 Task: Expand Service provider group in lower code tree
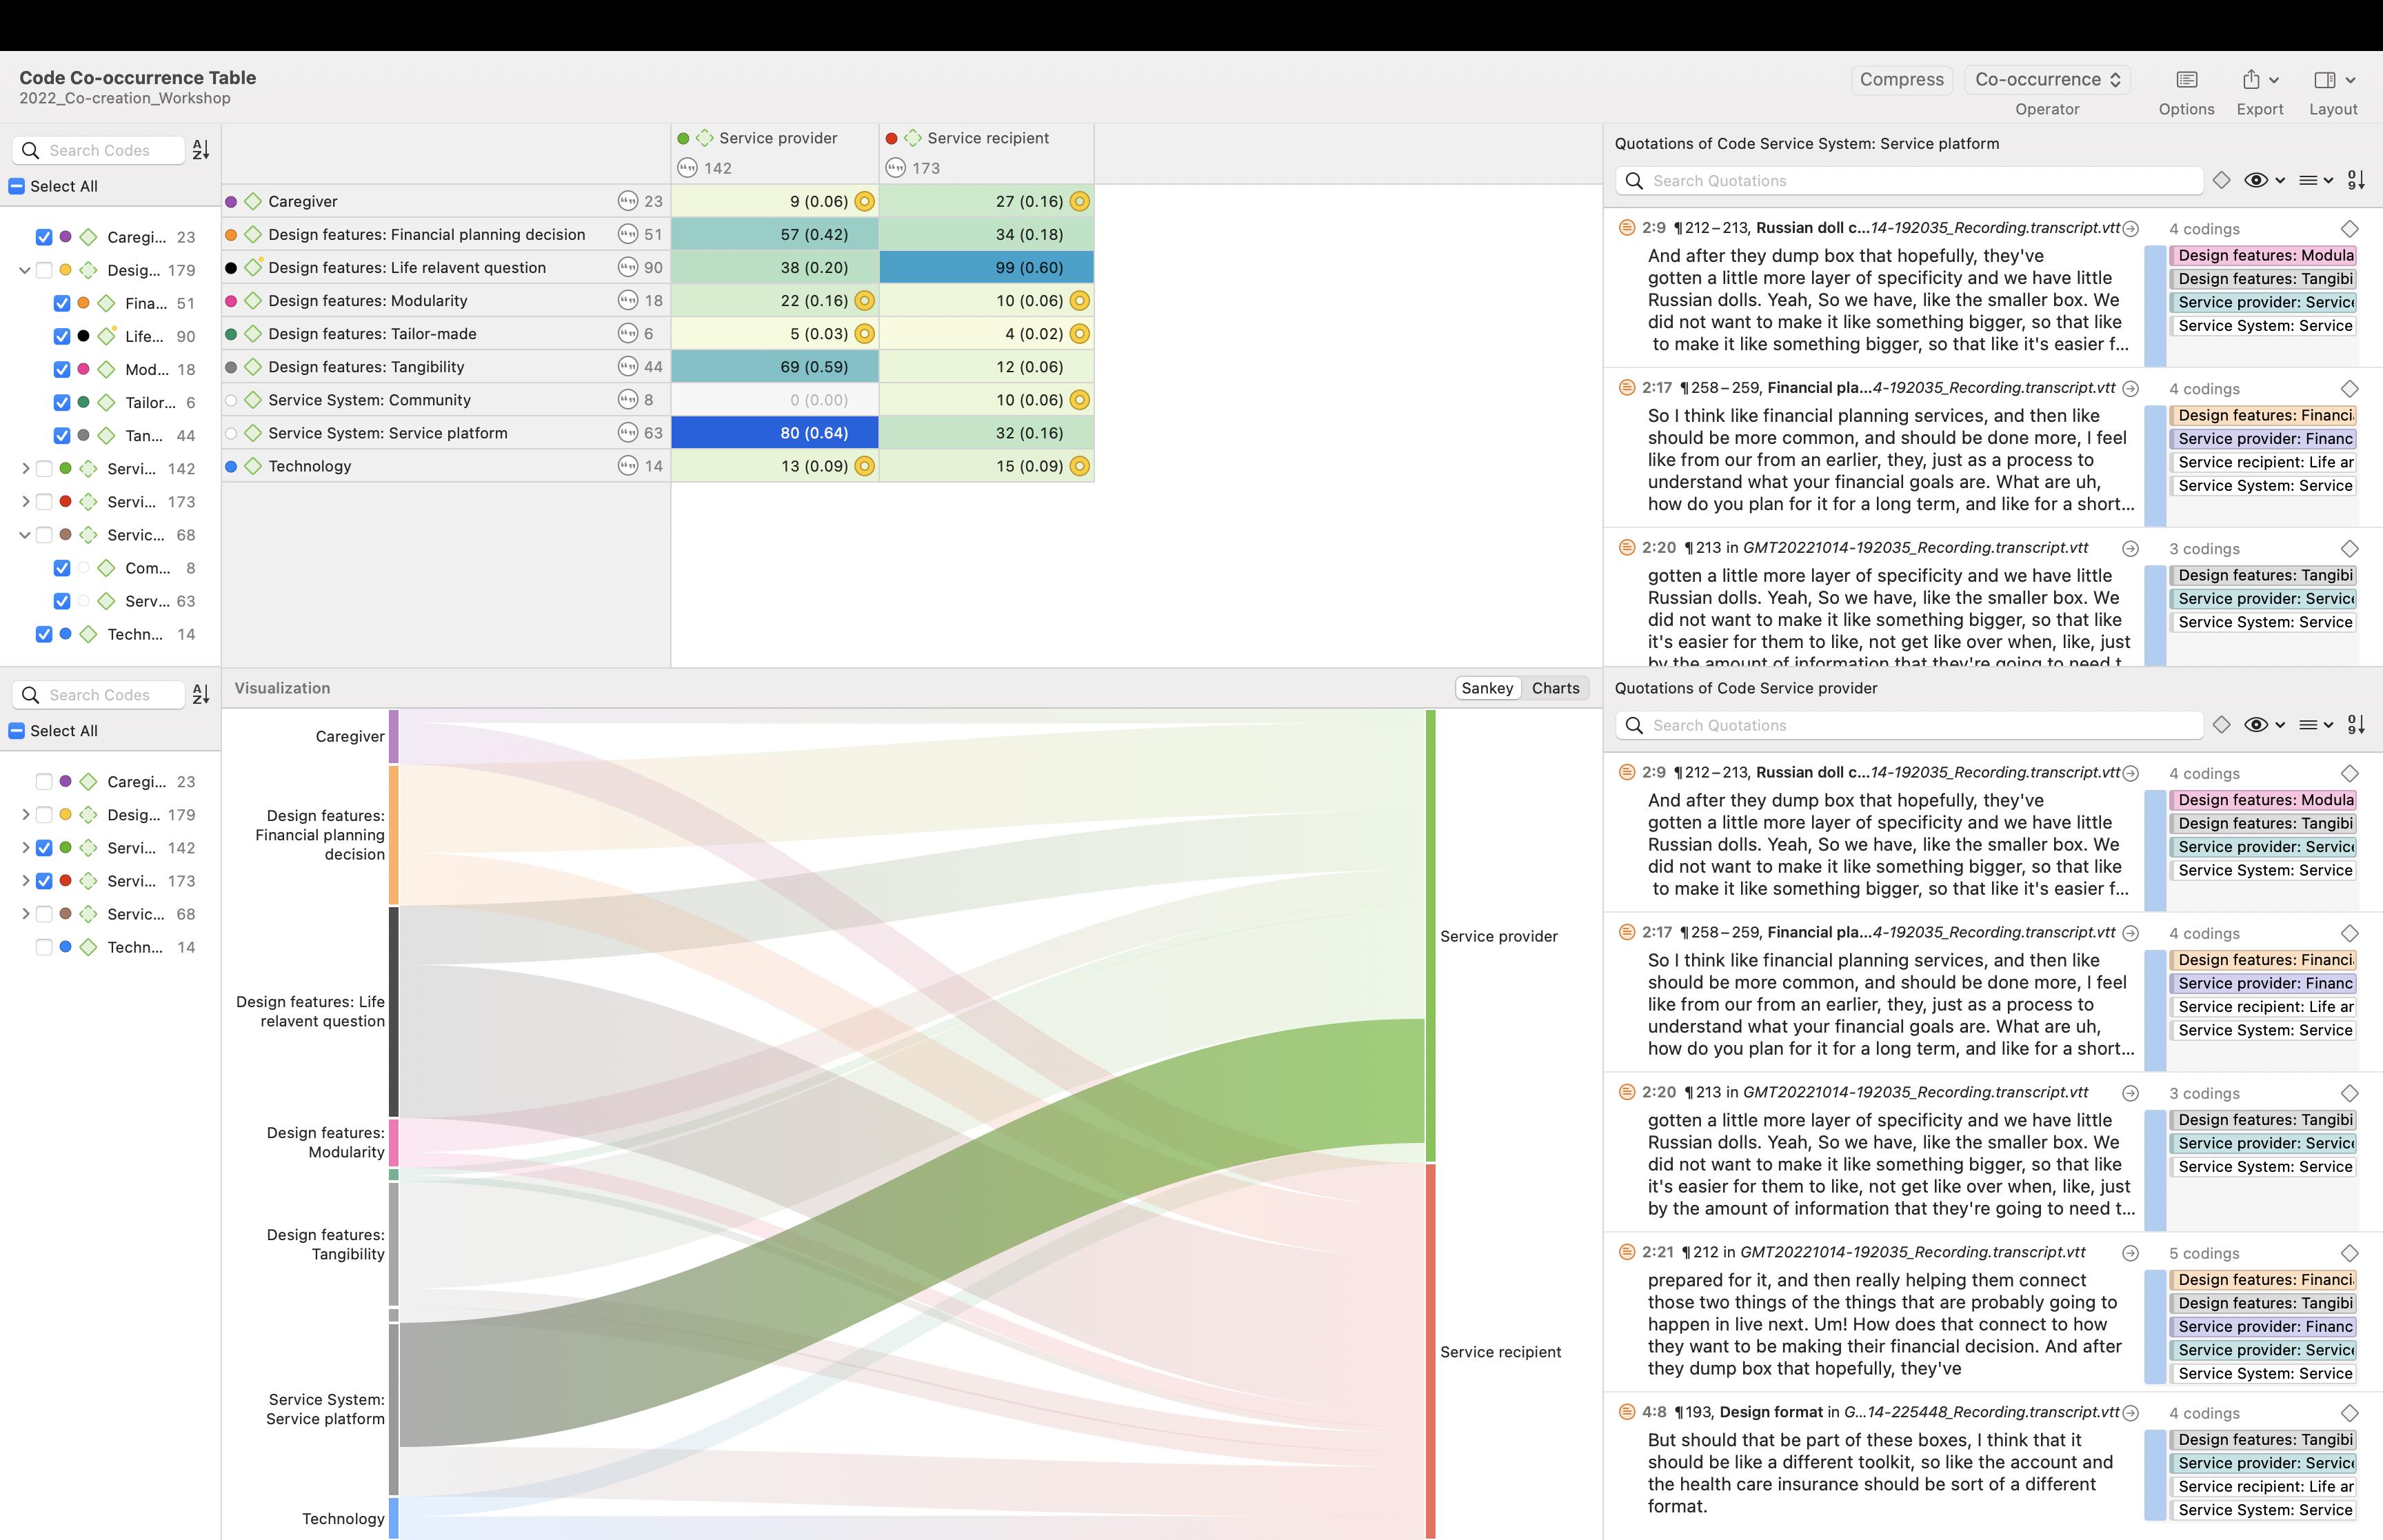[25, 848]
